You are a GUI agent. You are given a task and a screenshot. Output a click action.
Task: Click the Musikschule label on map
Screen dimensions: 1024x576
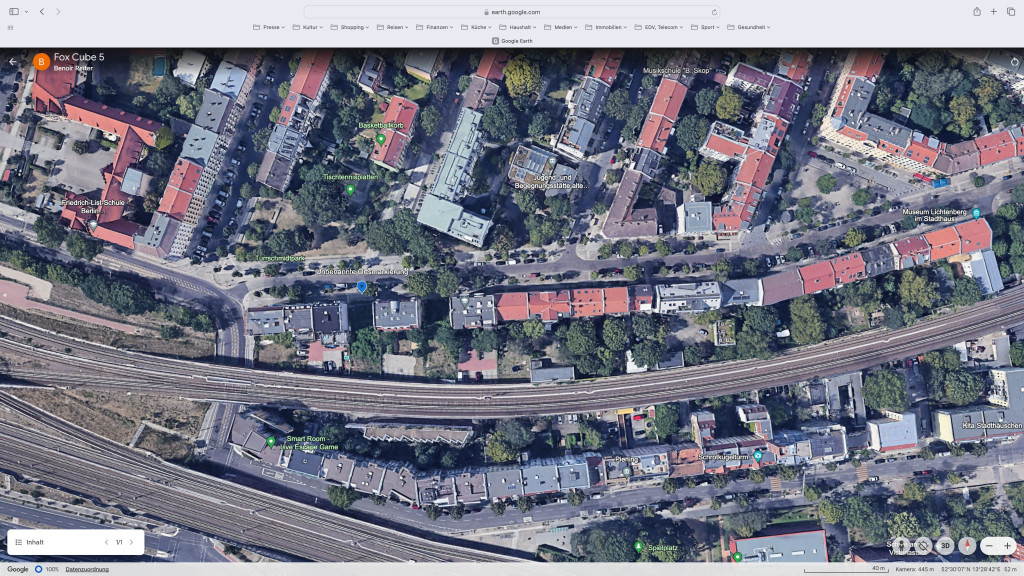[x=677, y=71]
